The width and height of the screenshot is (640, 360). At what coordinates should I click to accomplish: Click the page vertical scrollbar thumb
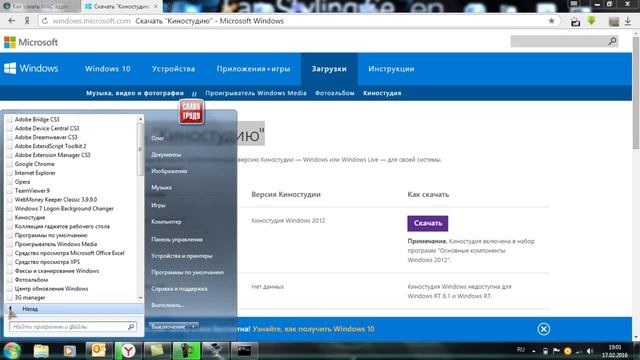(636, 94)
